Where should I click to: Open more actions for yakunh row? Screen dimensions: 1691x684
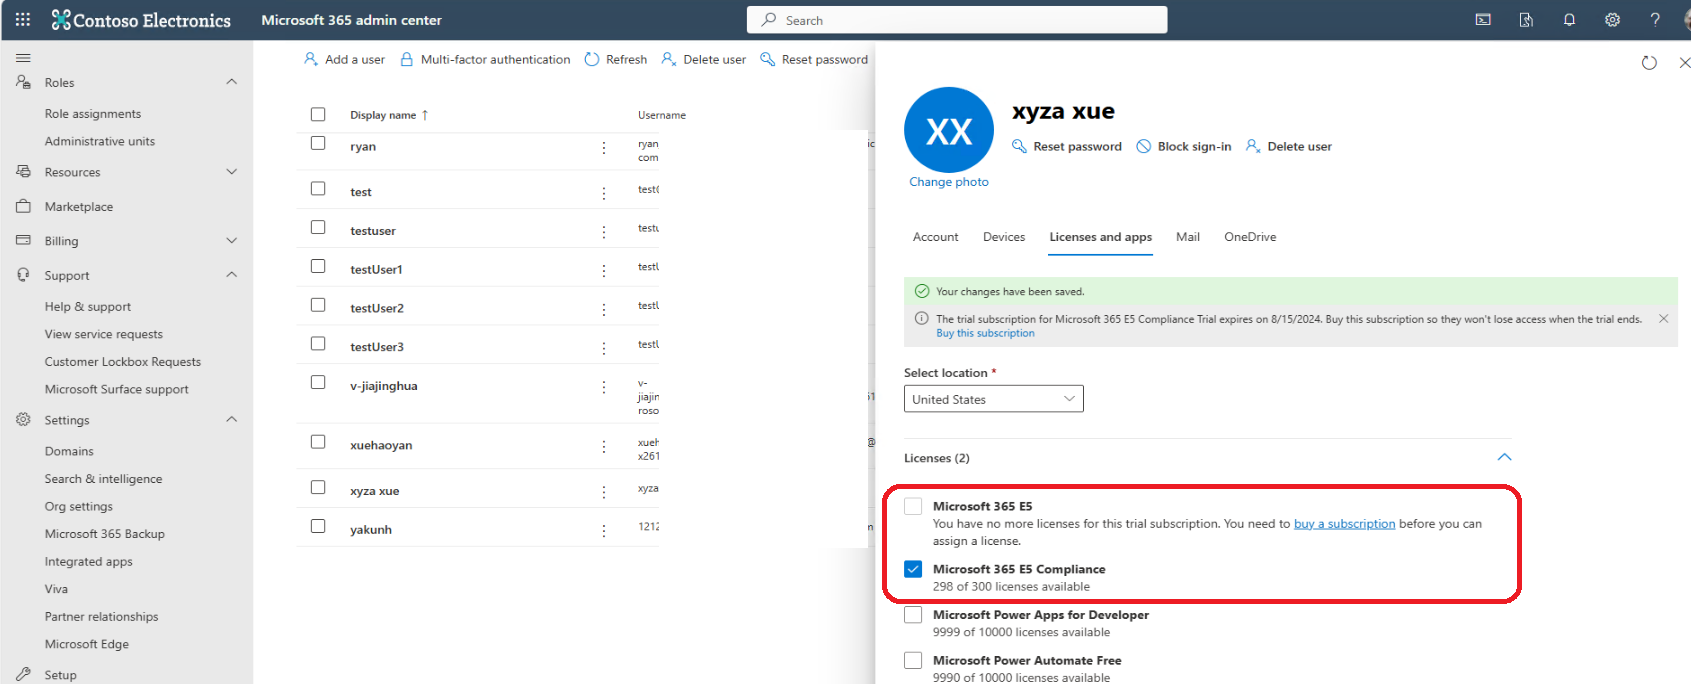[x=604, y=531]
